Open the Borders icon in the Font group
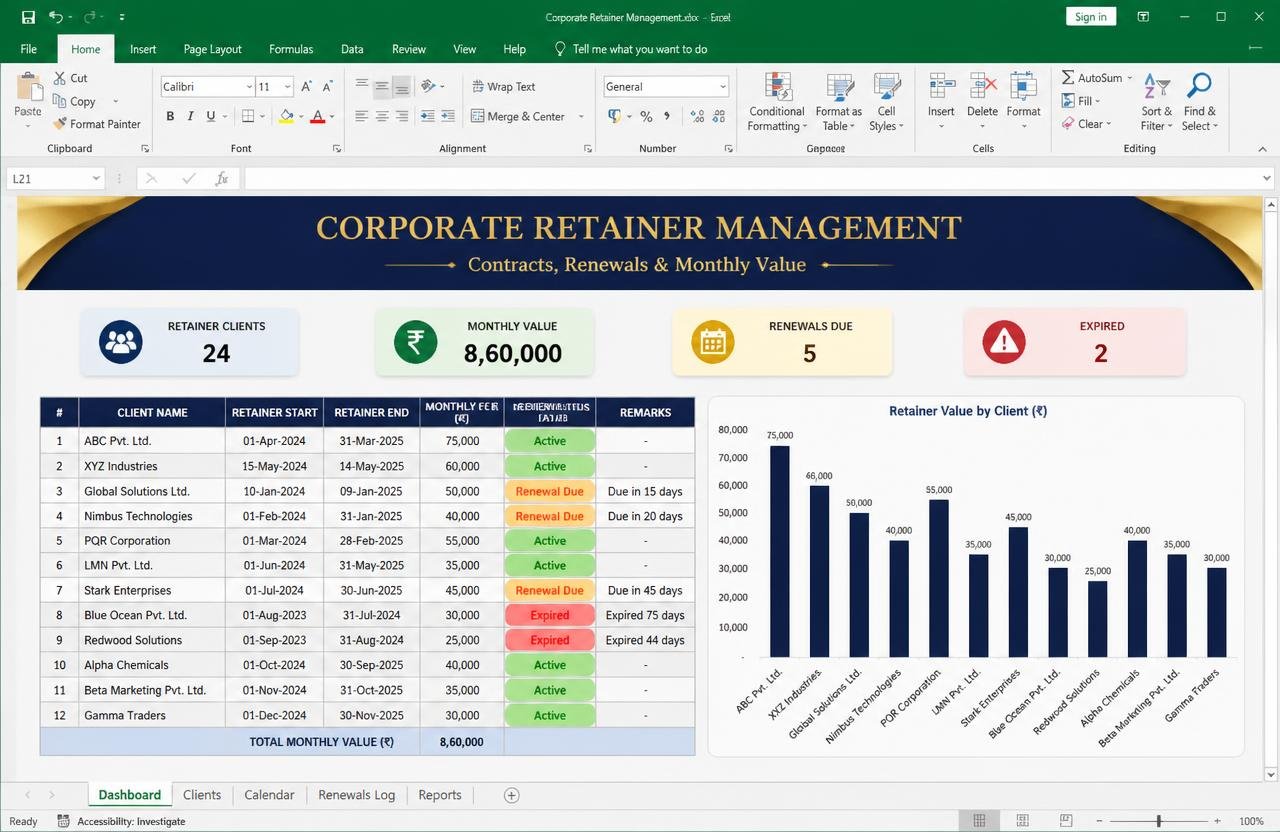This screenshot has height=832, width=1280. pyautogui.click(x=248, y=116)
